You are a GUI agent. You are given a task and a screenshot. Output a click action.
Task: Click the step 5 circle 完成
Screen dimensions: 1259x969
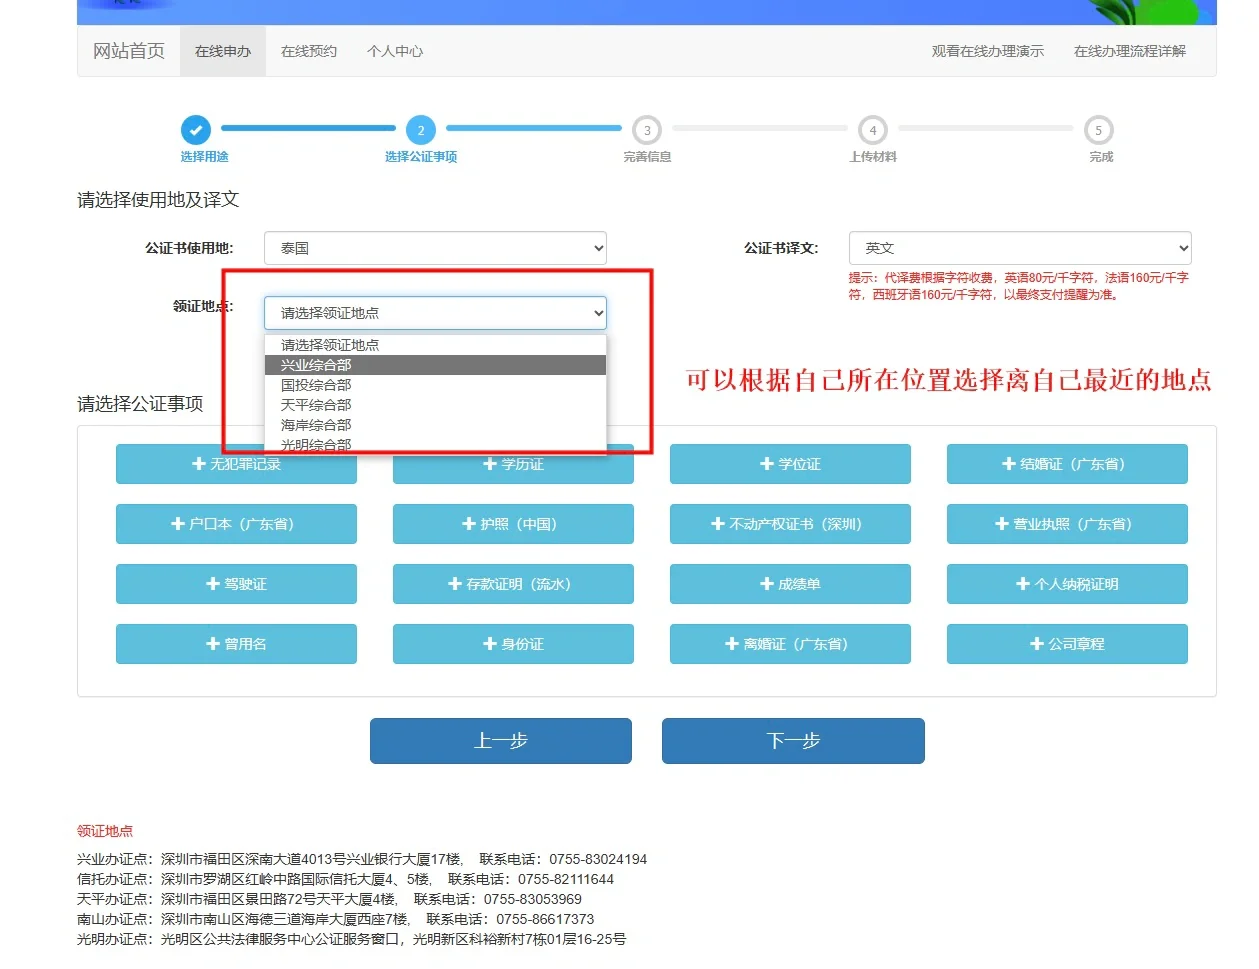(x=1098, y=130)
